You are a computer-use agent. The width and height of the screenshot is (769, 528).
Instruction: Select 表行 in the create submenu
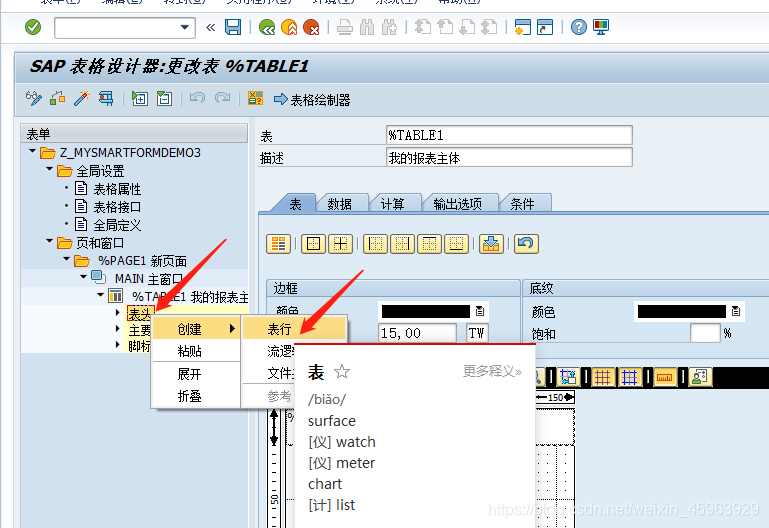(x=294, y=329)
